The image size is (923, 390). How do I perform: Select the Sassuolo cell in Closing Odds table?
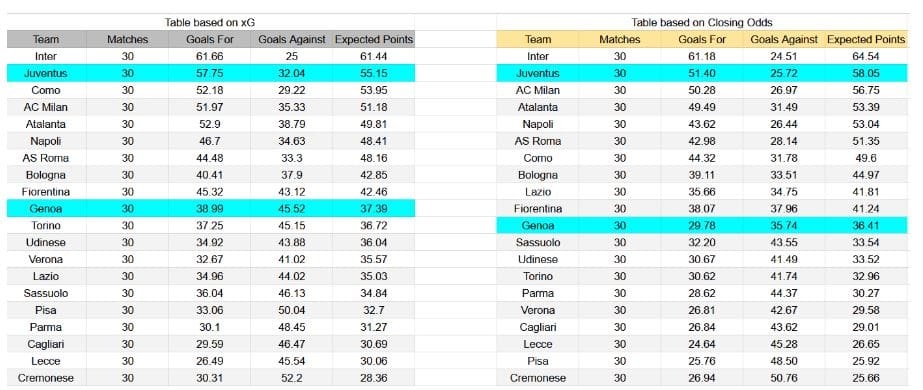point(537,242)
